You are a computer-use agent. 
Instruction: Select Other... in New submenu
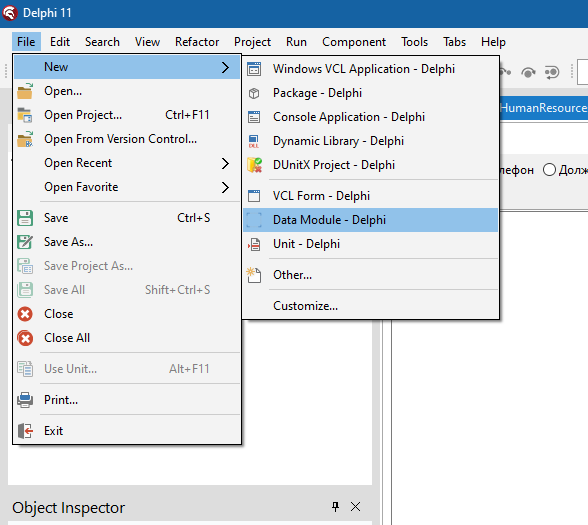[370, 275]
